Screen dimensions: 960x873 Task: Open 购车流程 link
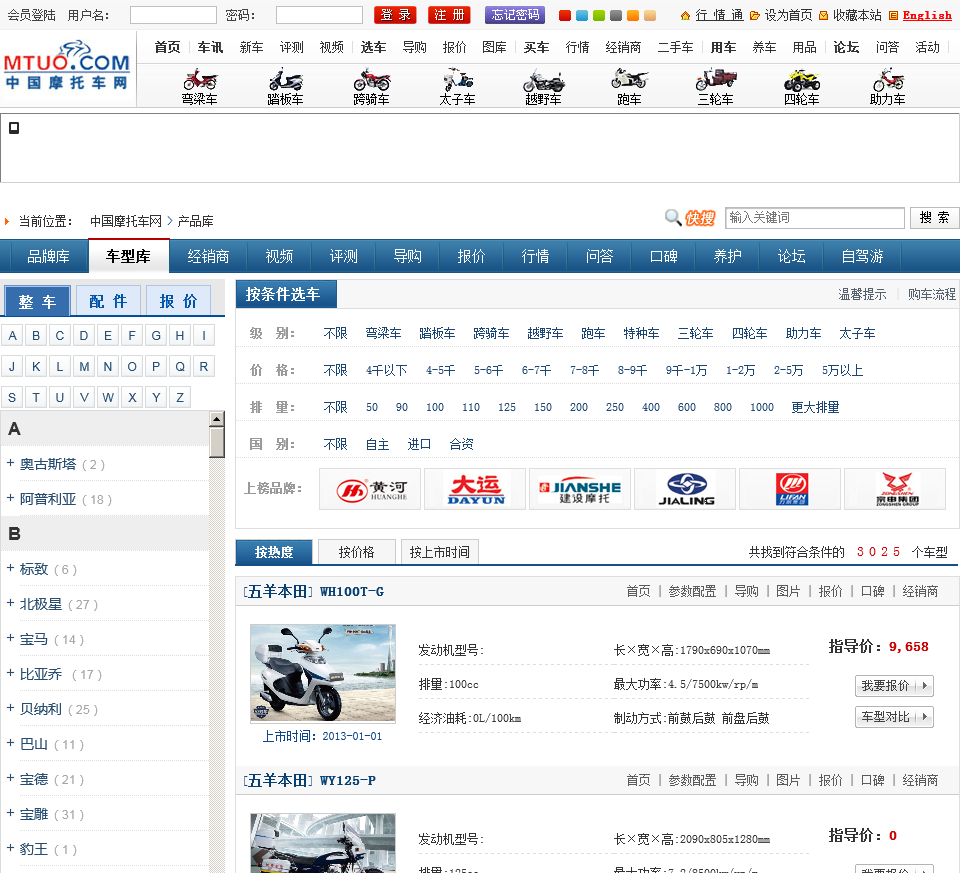[931, 294]
